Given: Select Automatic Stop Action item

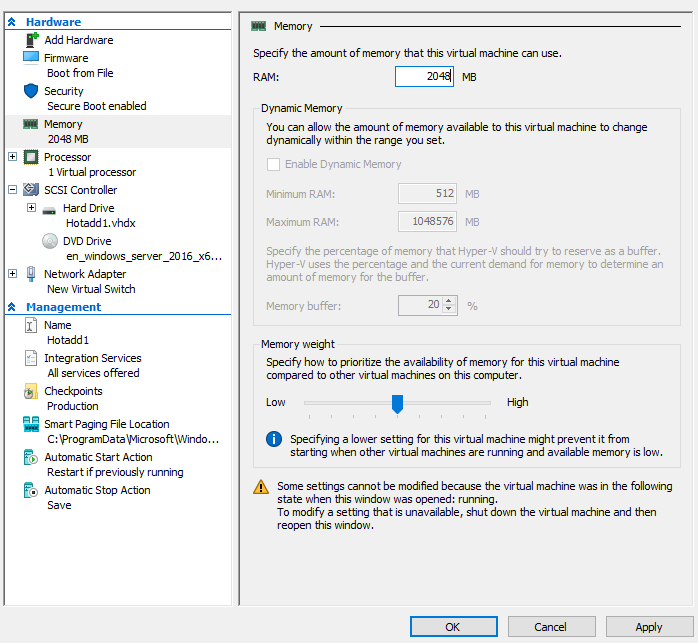Looking at the screenshot, I should [97, 490].
